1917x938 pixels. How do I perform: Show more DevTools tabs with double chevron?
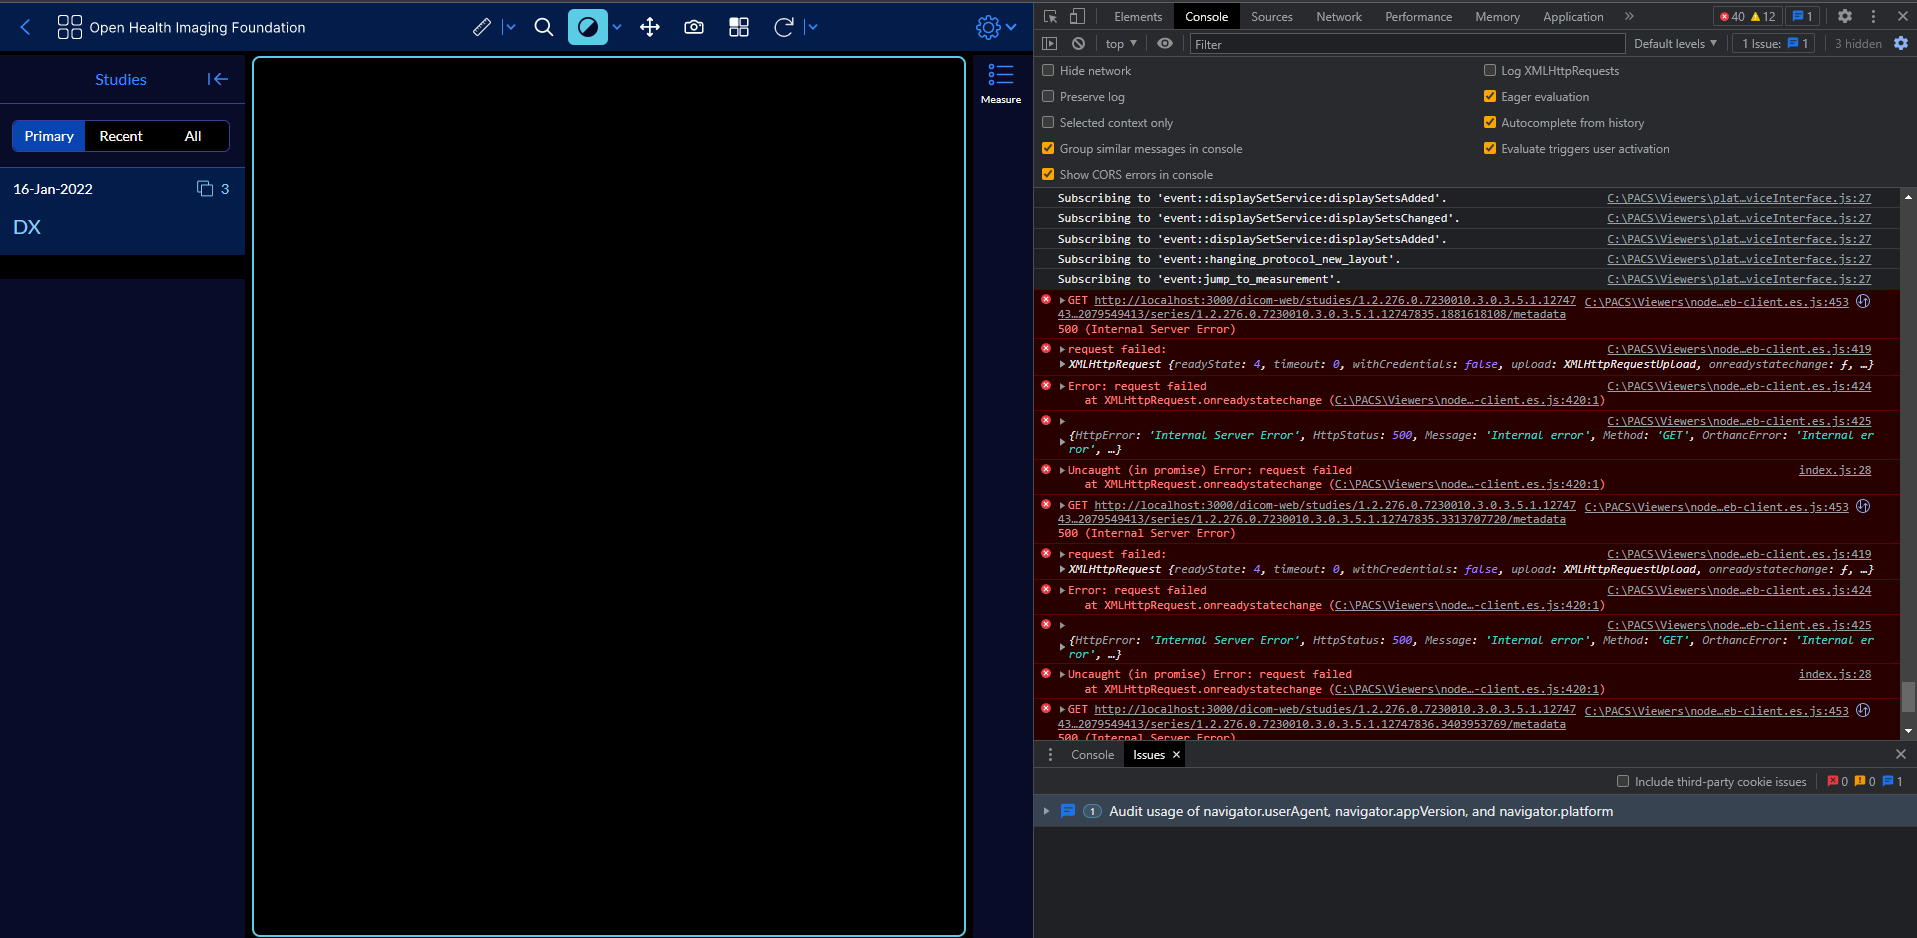(1629, 16)
